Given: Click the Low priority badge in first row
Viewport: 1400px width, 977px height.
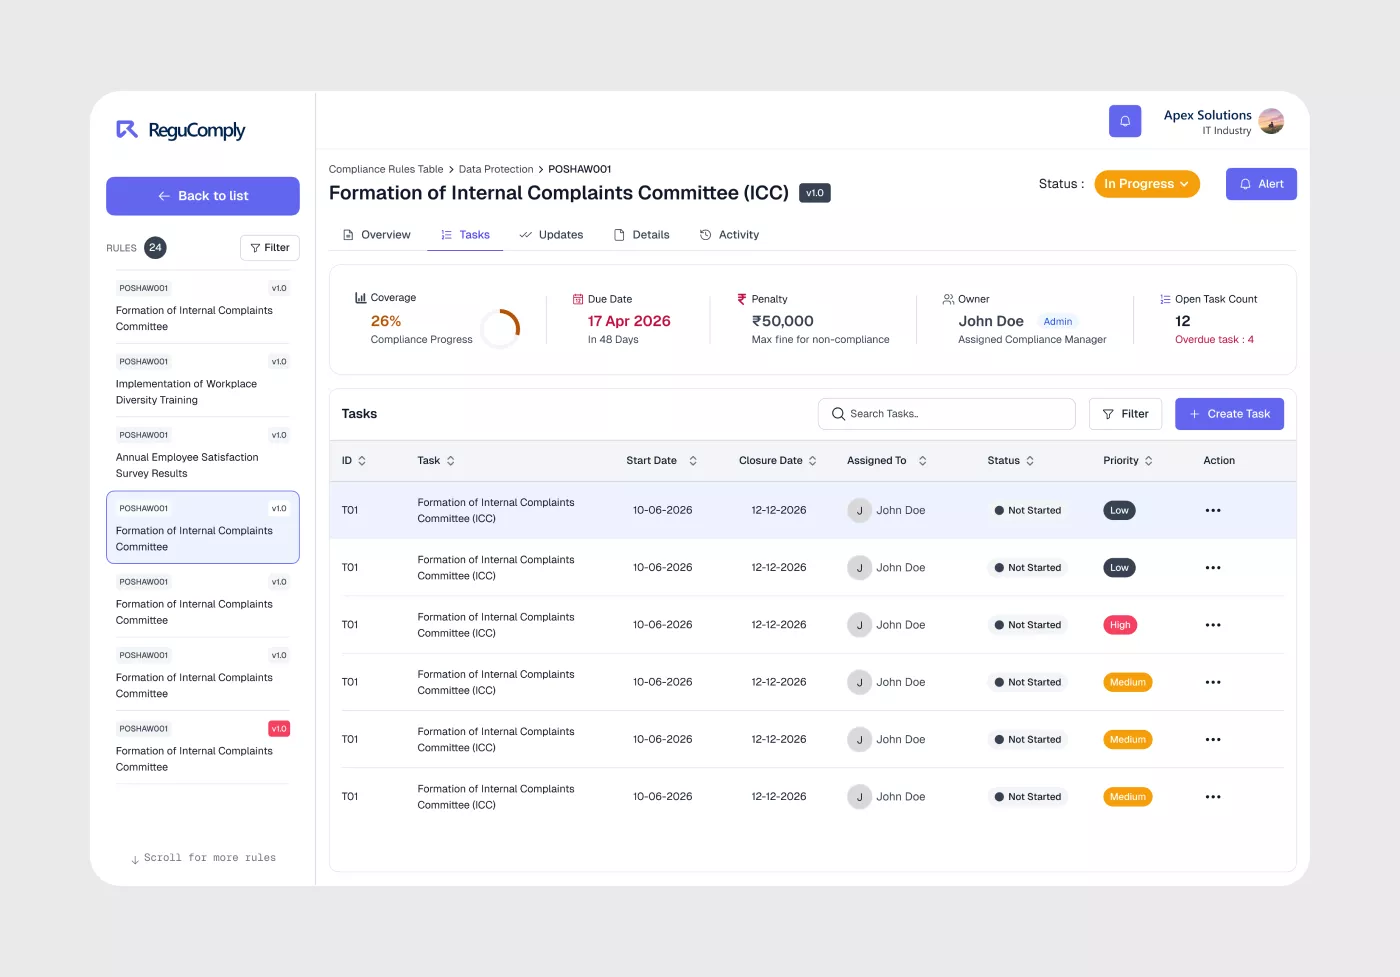Looking at the screenshot, I should pyautogui.click(x=1119, y=511).
